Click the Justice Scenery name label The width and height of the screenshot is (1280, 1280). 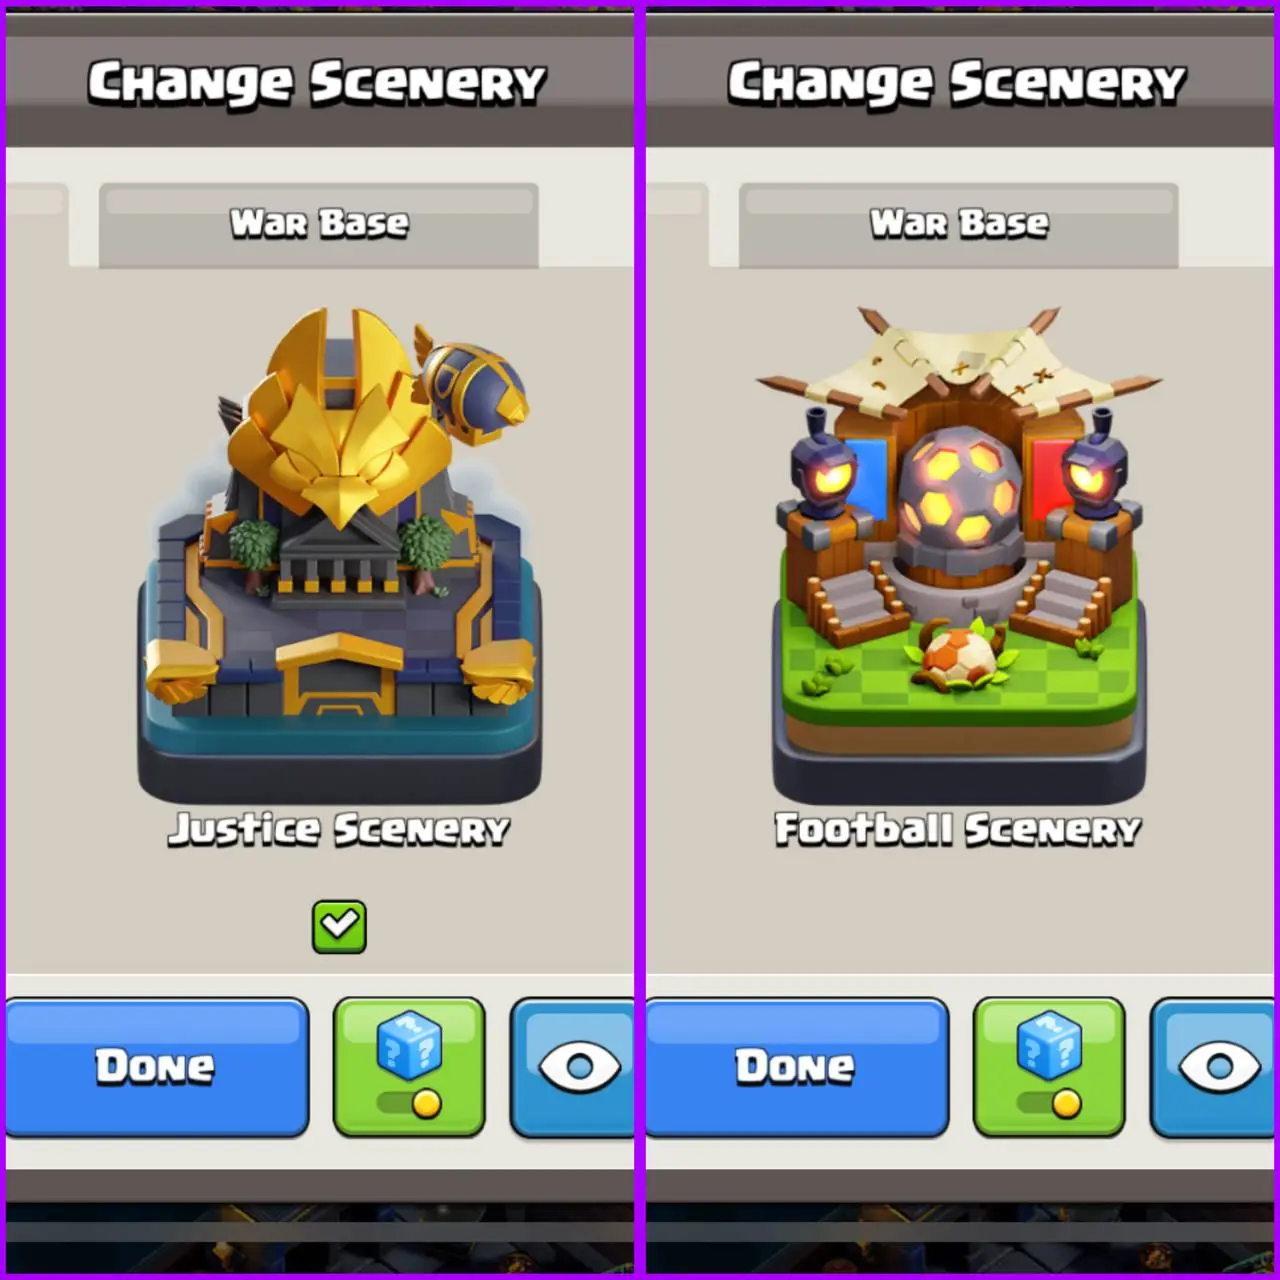[x=339, y=830]
